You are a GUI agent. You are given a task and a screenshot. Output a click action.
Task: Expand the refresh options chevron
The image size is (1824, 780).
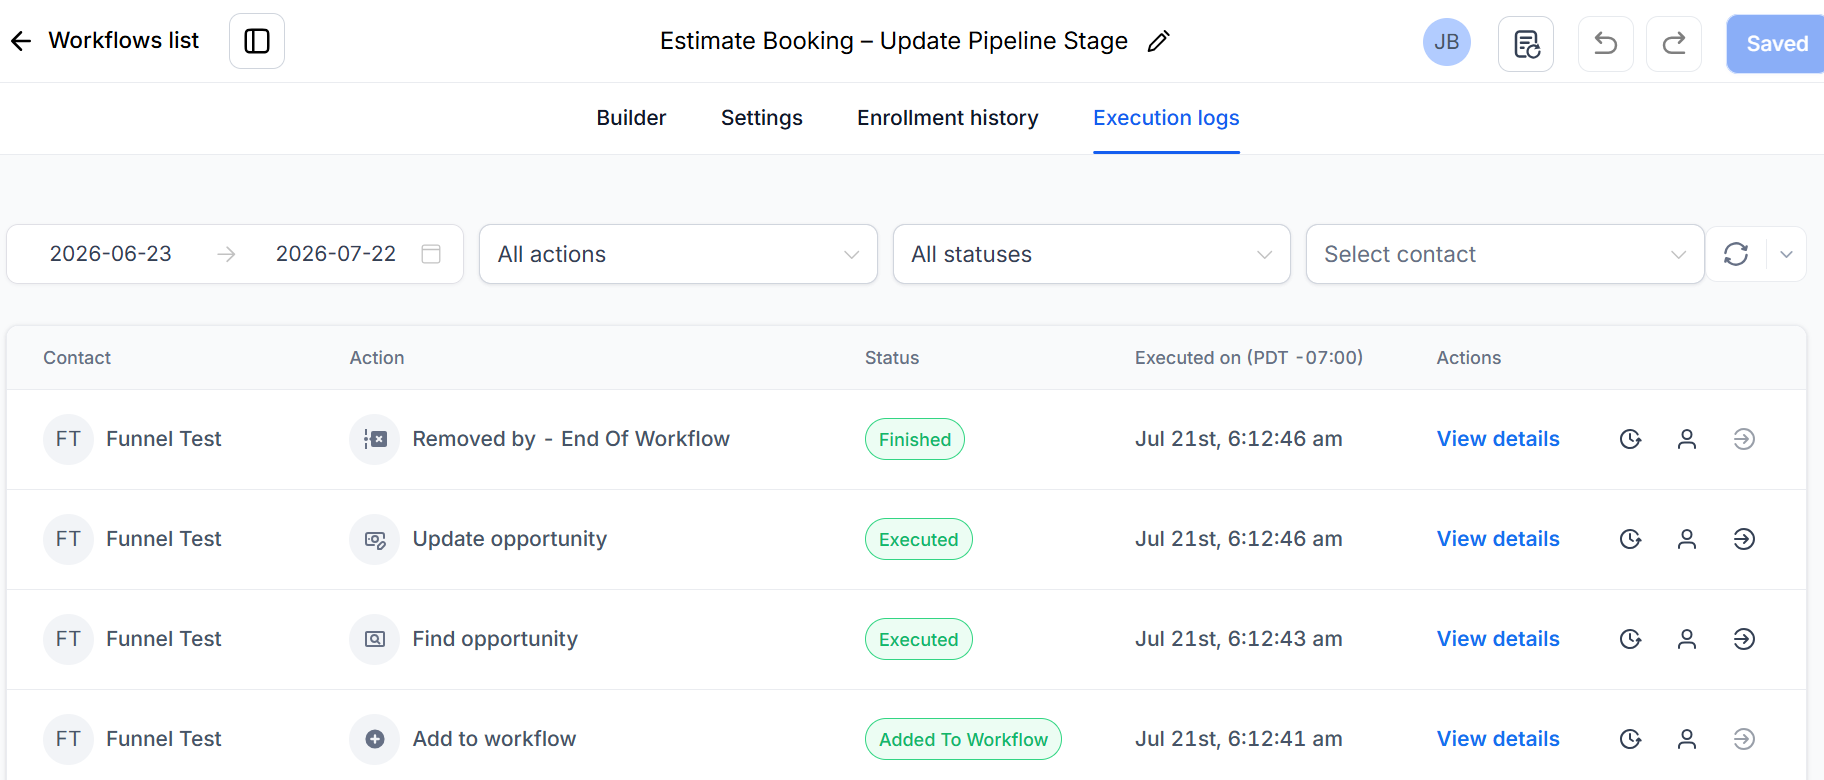(1786, 254)
